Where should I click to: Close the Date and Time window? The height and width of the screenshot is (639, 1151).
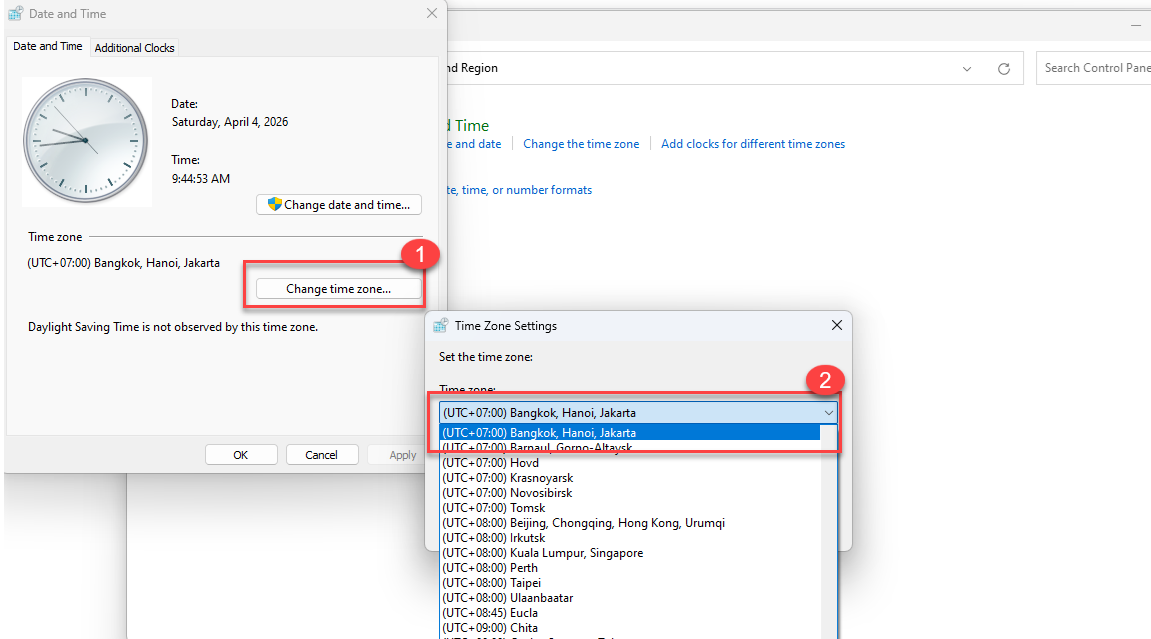point(431,14)
